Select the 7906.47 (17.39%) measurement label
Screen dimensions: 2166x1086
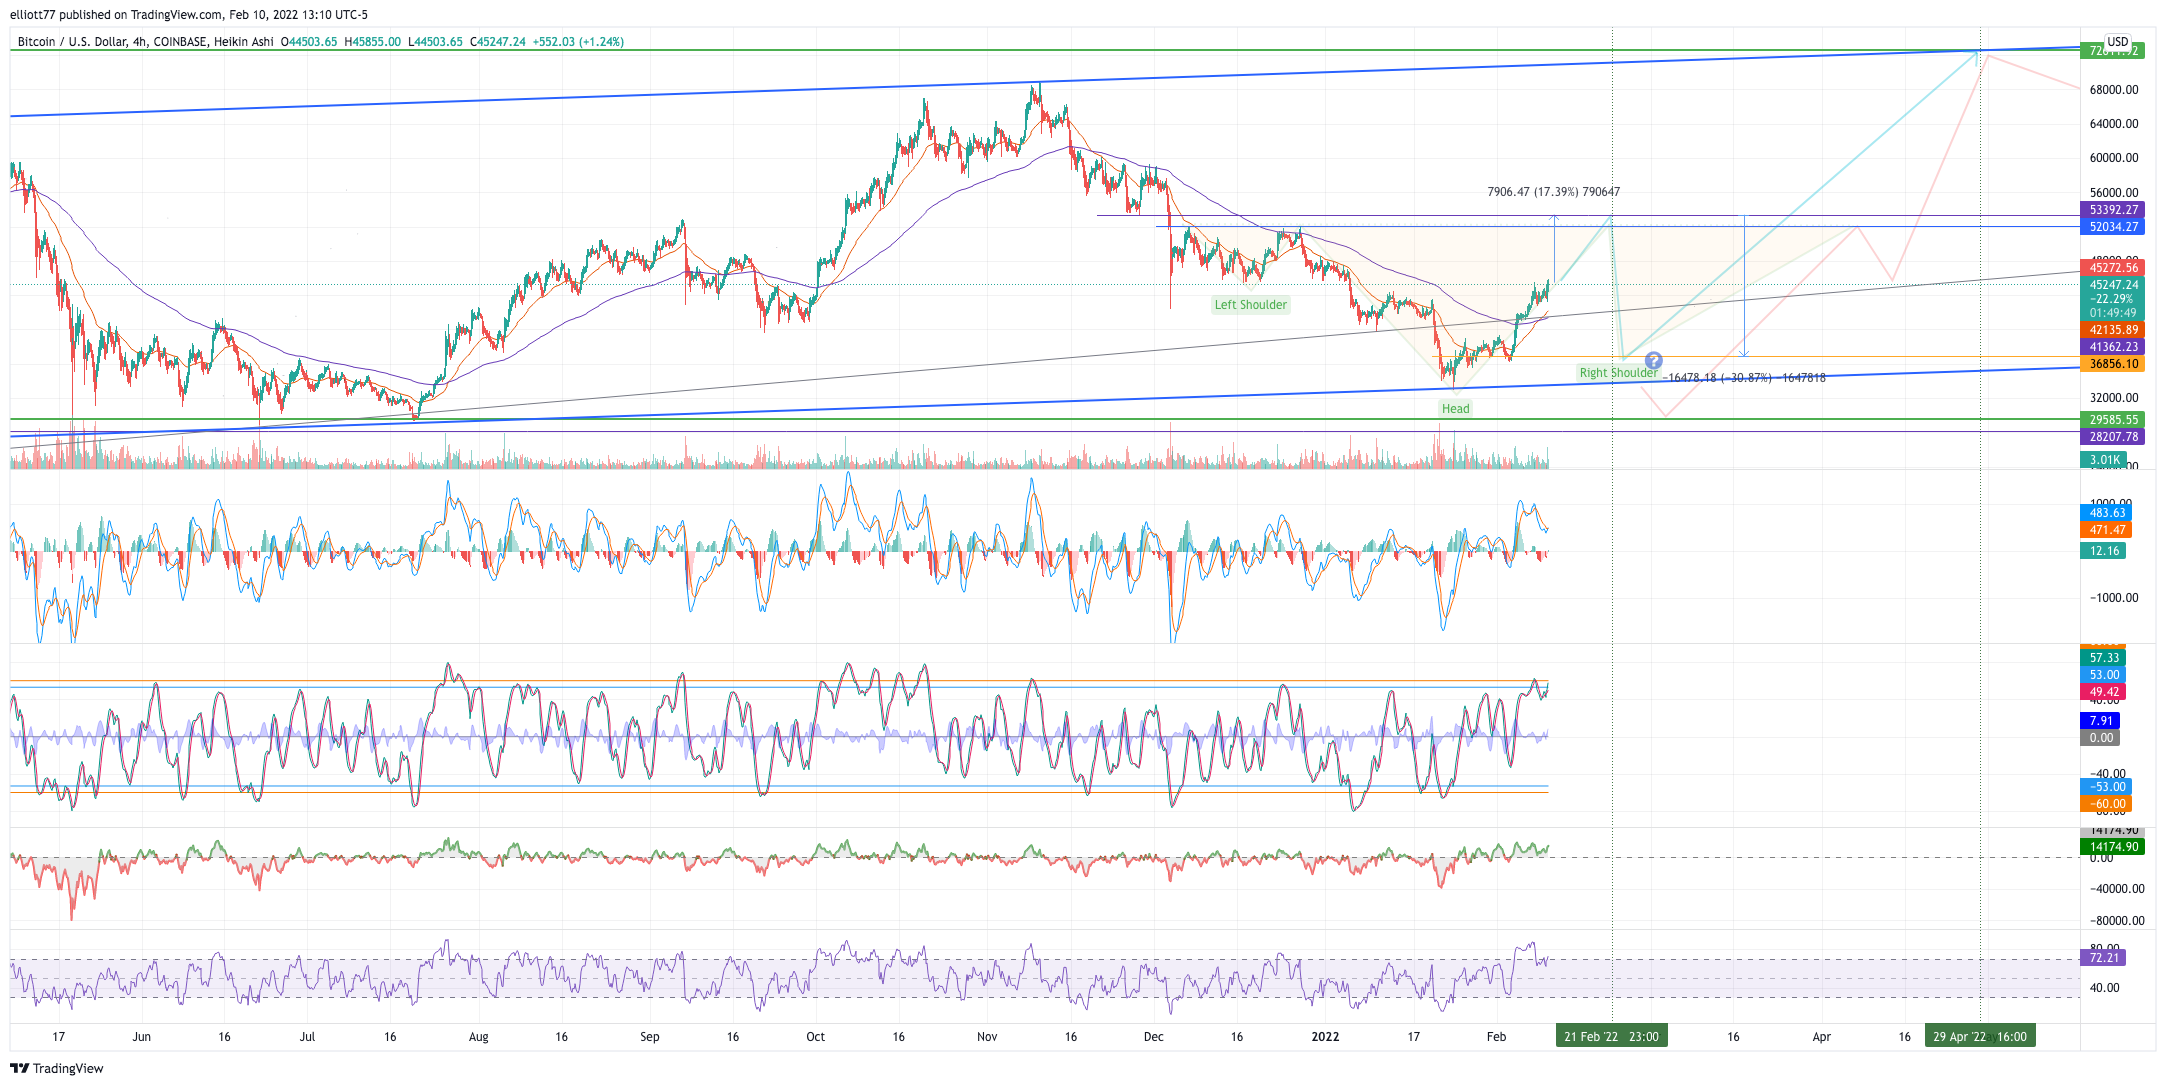tap(1553, 192)
